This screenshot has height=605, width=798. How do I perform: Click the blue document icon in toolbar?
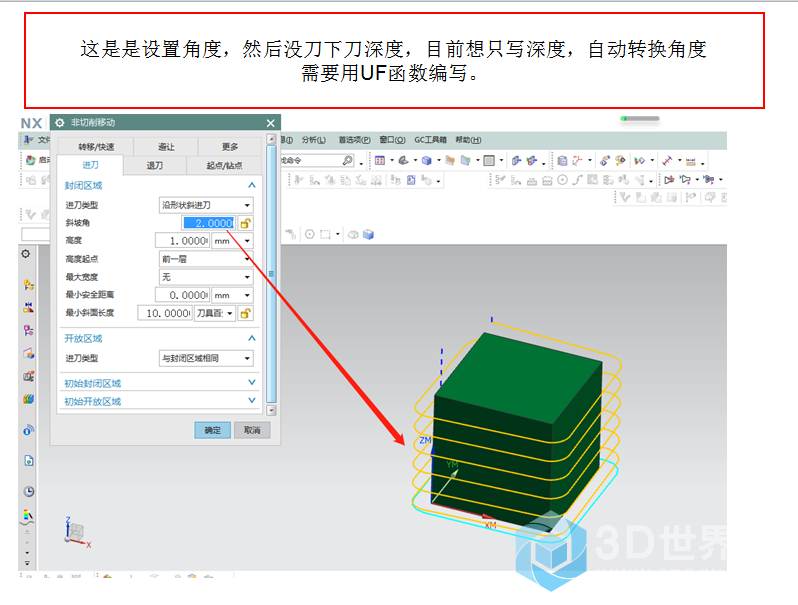tap(411, 180)
